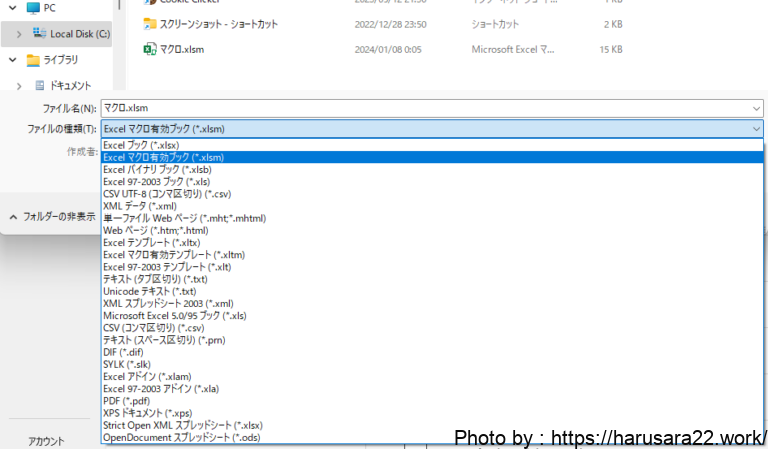Collapse the PC tree node chevron
The image size is (768, 449).
coord(13,8)
